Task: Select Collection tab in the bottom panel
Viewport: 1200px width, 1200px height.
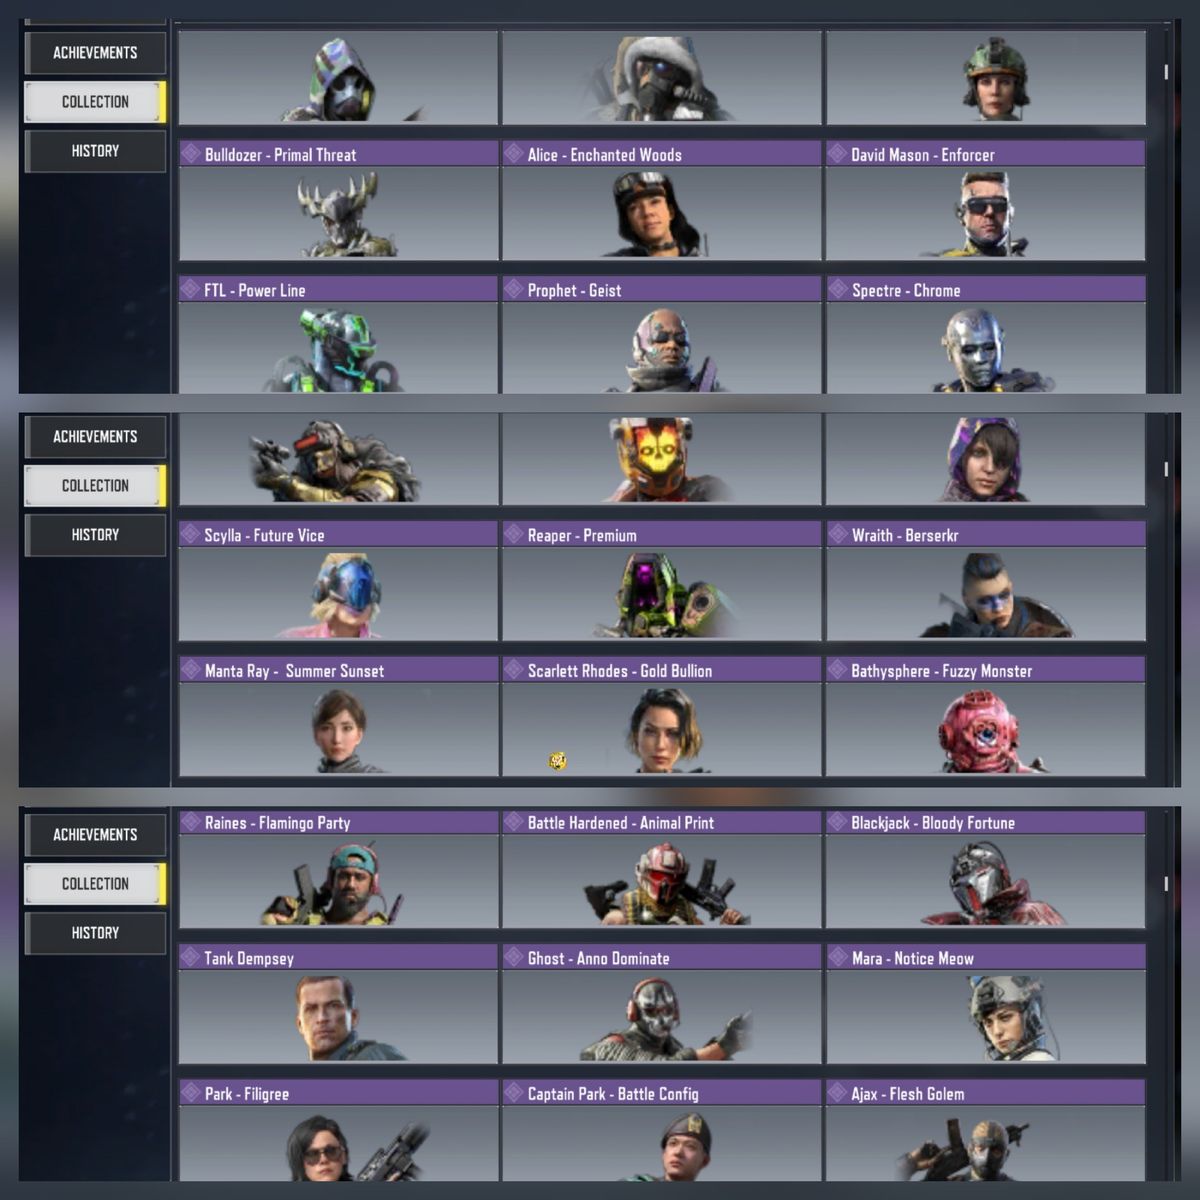Action: pos(95,884)
